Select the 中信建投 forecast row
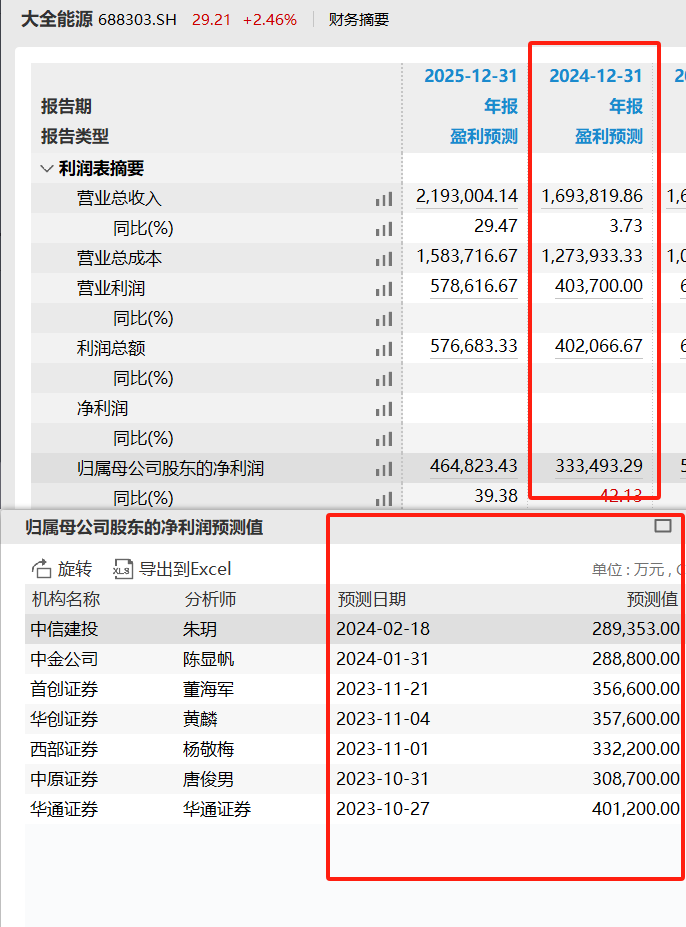This screenshot has height=927, width=686. 354,629
